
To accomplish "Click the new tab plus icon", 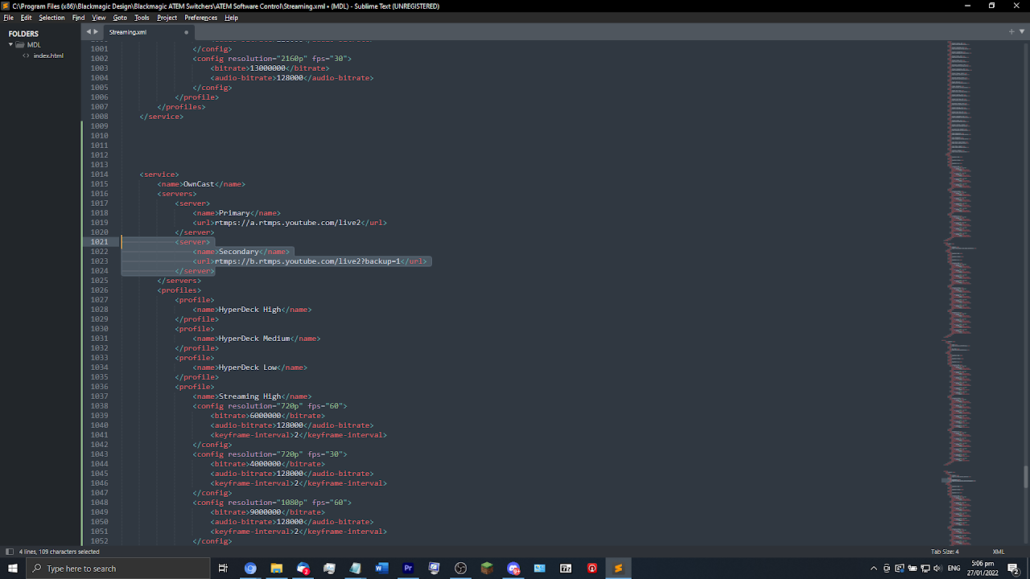I will coord(1011,32).
